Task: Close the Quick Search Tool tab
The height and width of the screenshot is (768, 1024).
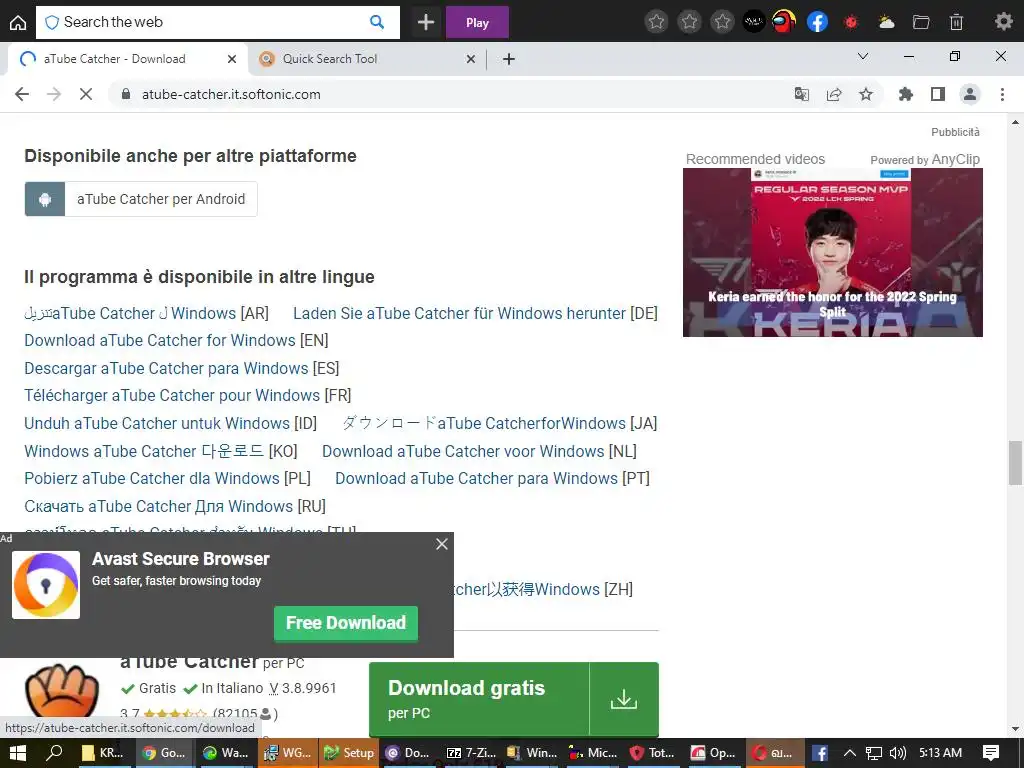Action: click(x=471, y=59)
